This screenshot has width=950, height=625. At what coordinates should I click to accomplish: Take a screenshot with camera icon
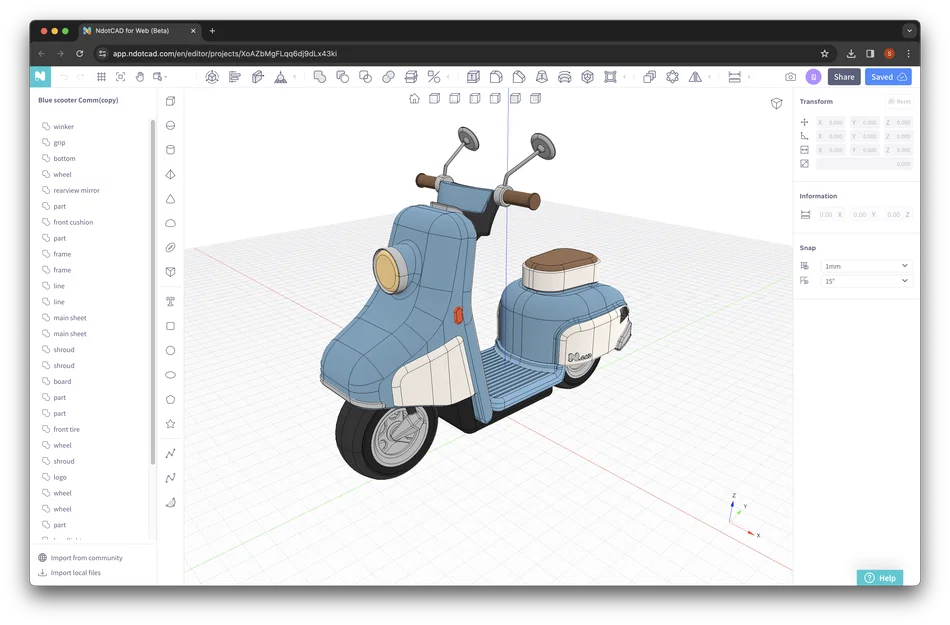point(791,77)
